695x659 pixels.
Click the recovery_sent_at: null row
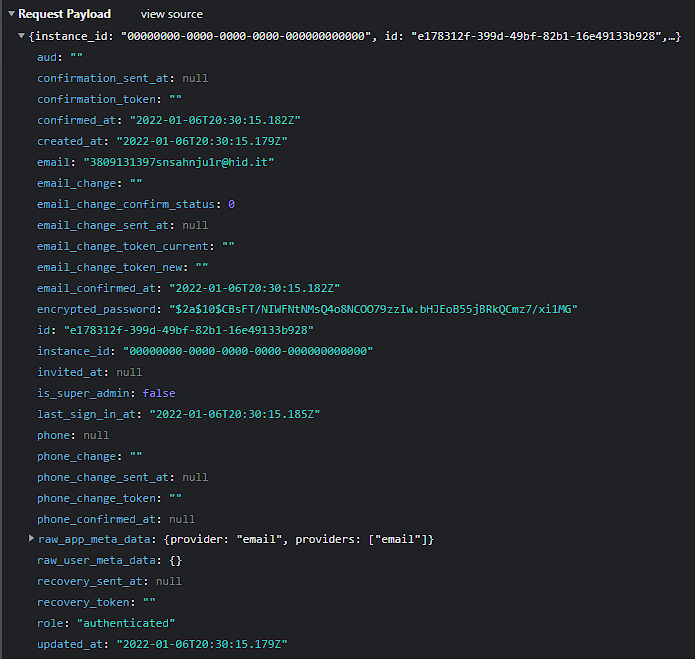[109, 581]
